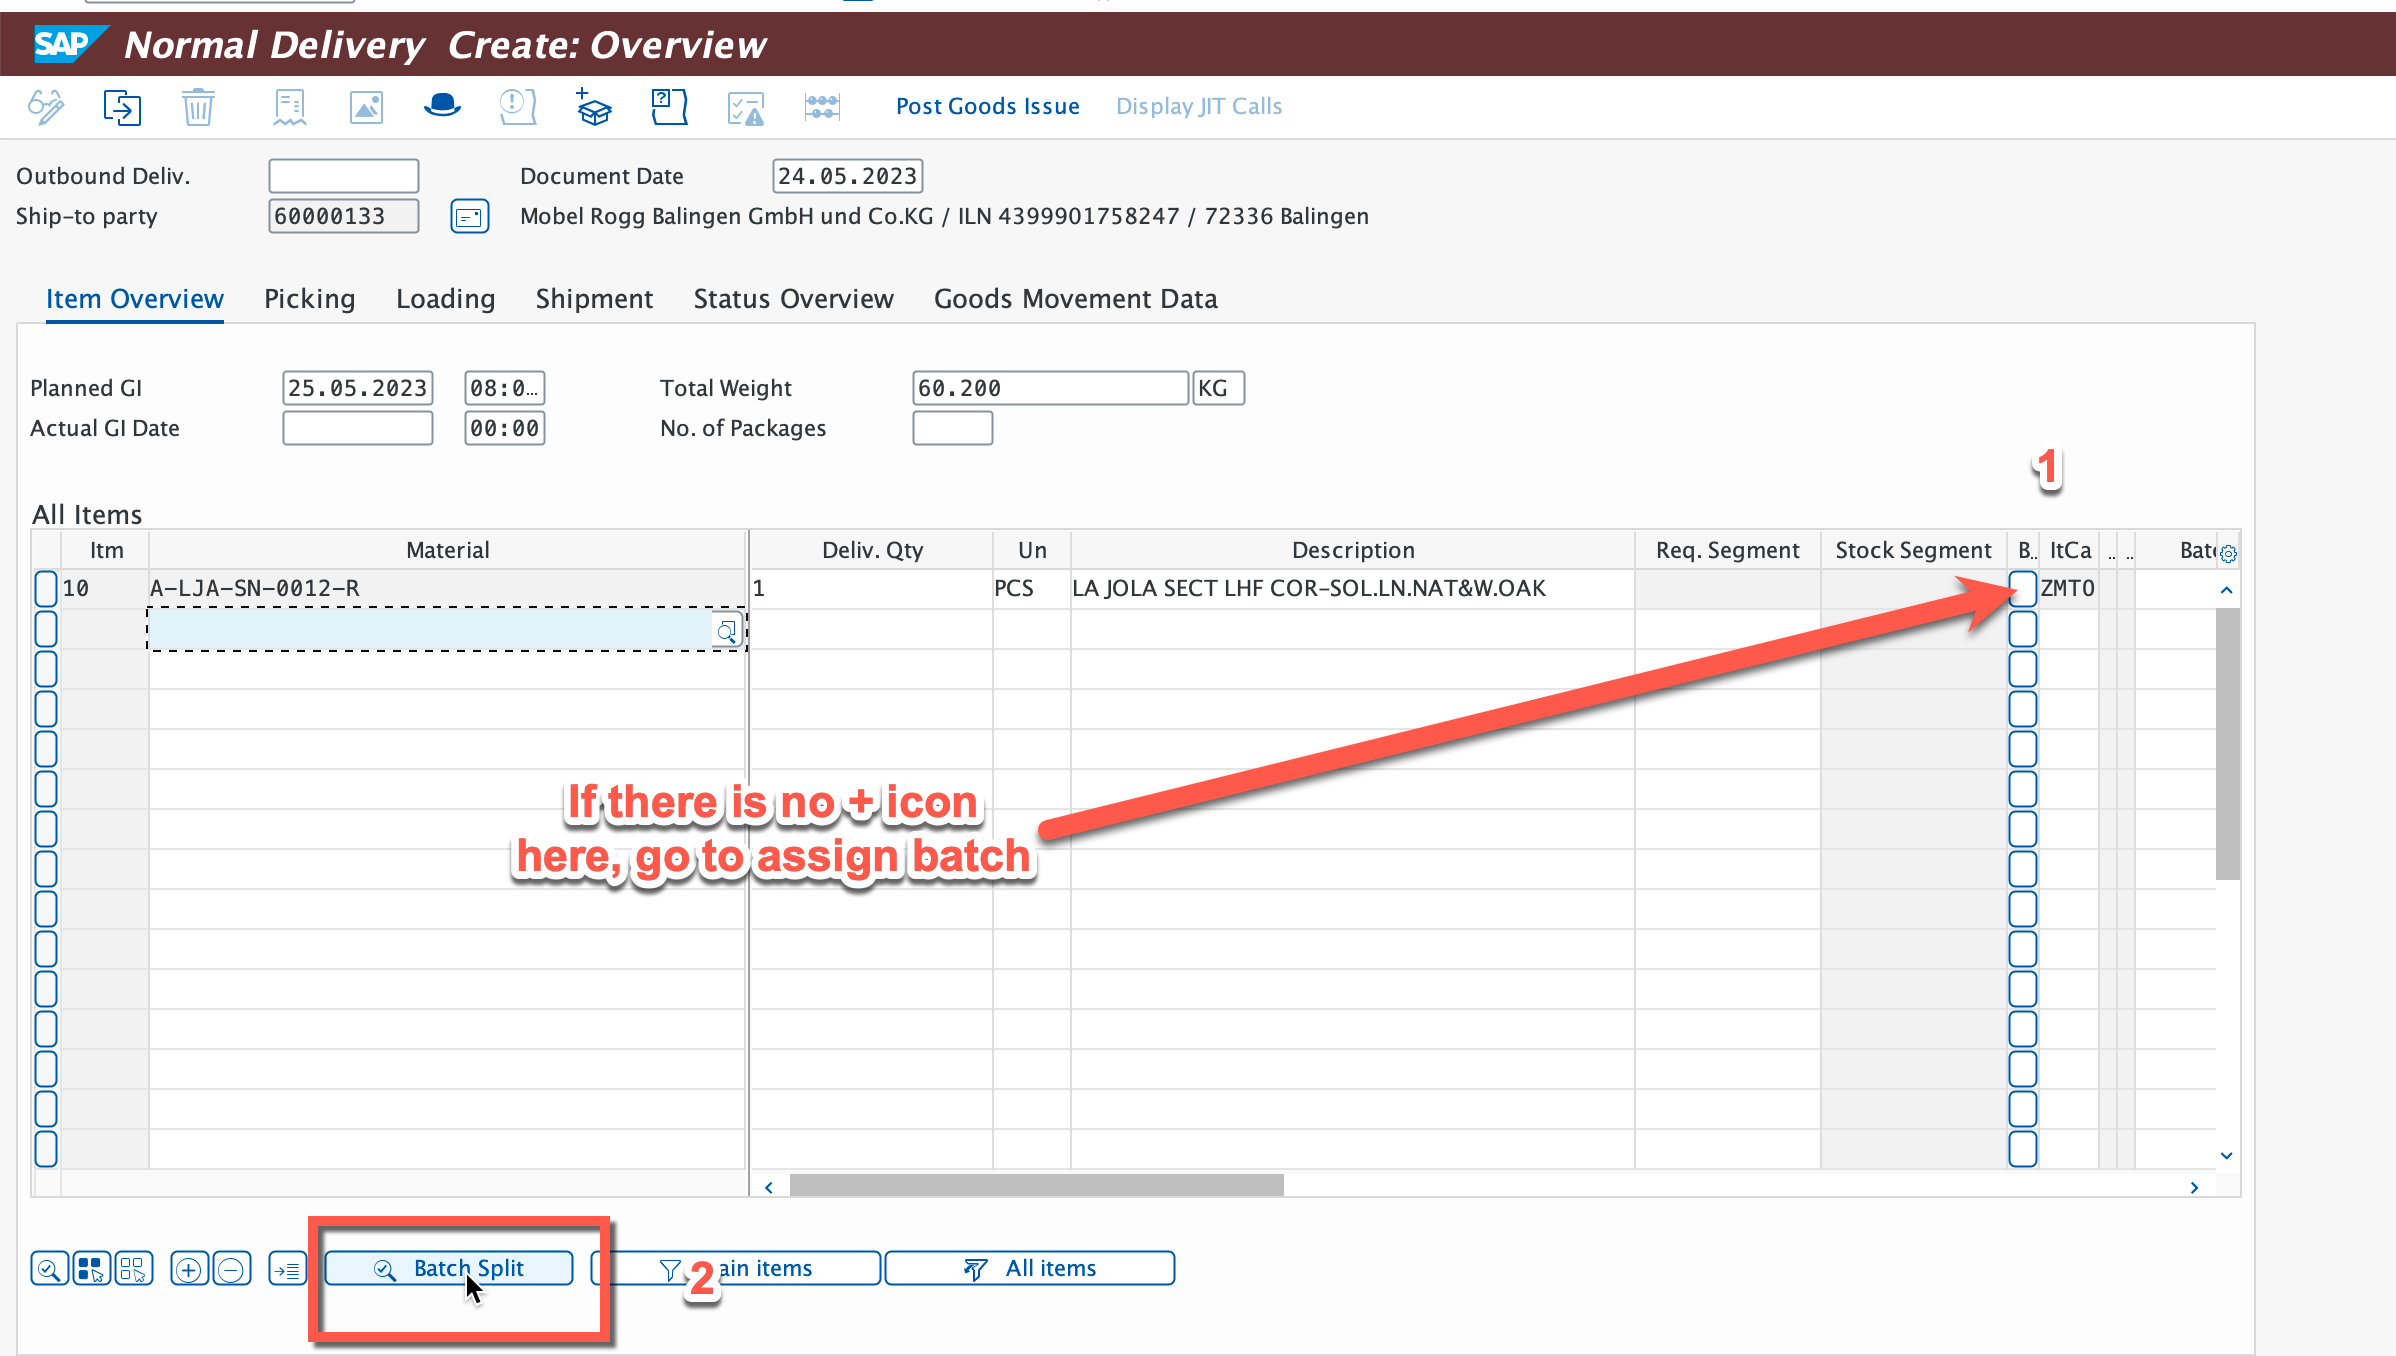Open the Material field search help
The width and height of the screenshot is (2396, 1356).
click(727, 630)
